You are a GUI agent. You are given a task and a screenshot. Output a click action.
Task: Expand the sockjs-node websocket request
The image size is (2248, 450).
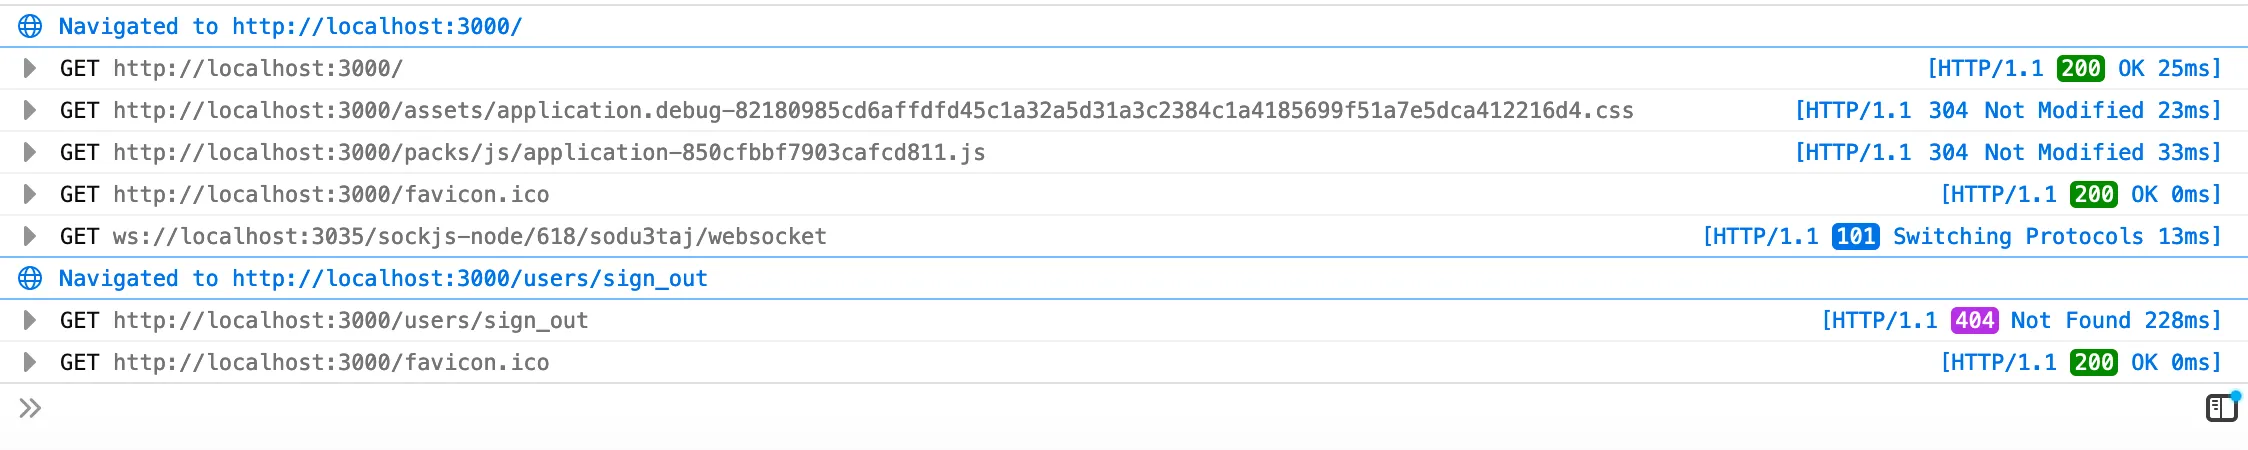[x=30, y=236]
